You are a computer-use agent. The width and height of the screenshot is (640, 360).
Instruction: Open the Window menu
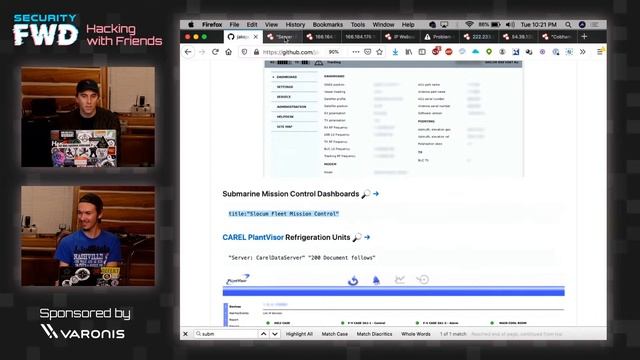383,24
